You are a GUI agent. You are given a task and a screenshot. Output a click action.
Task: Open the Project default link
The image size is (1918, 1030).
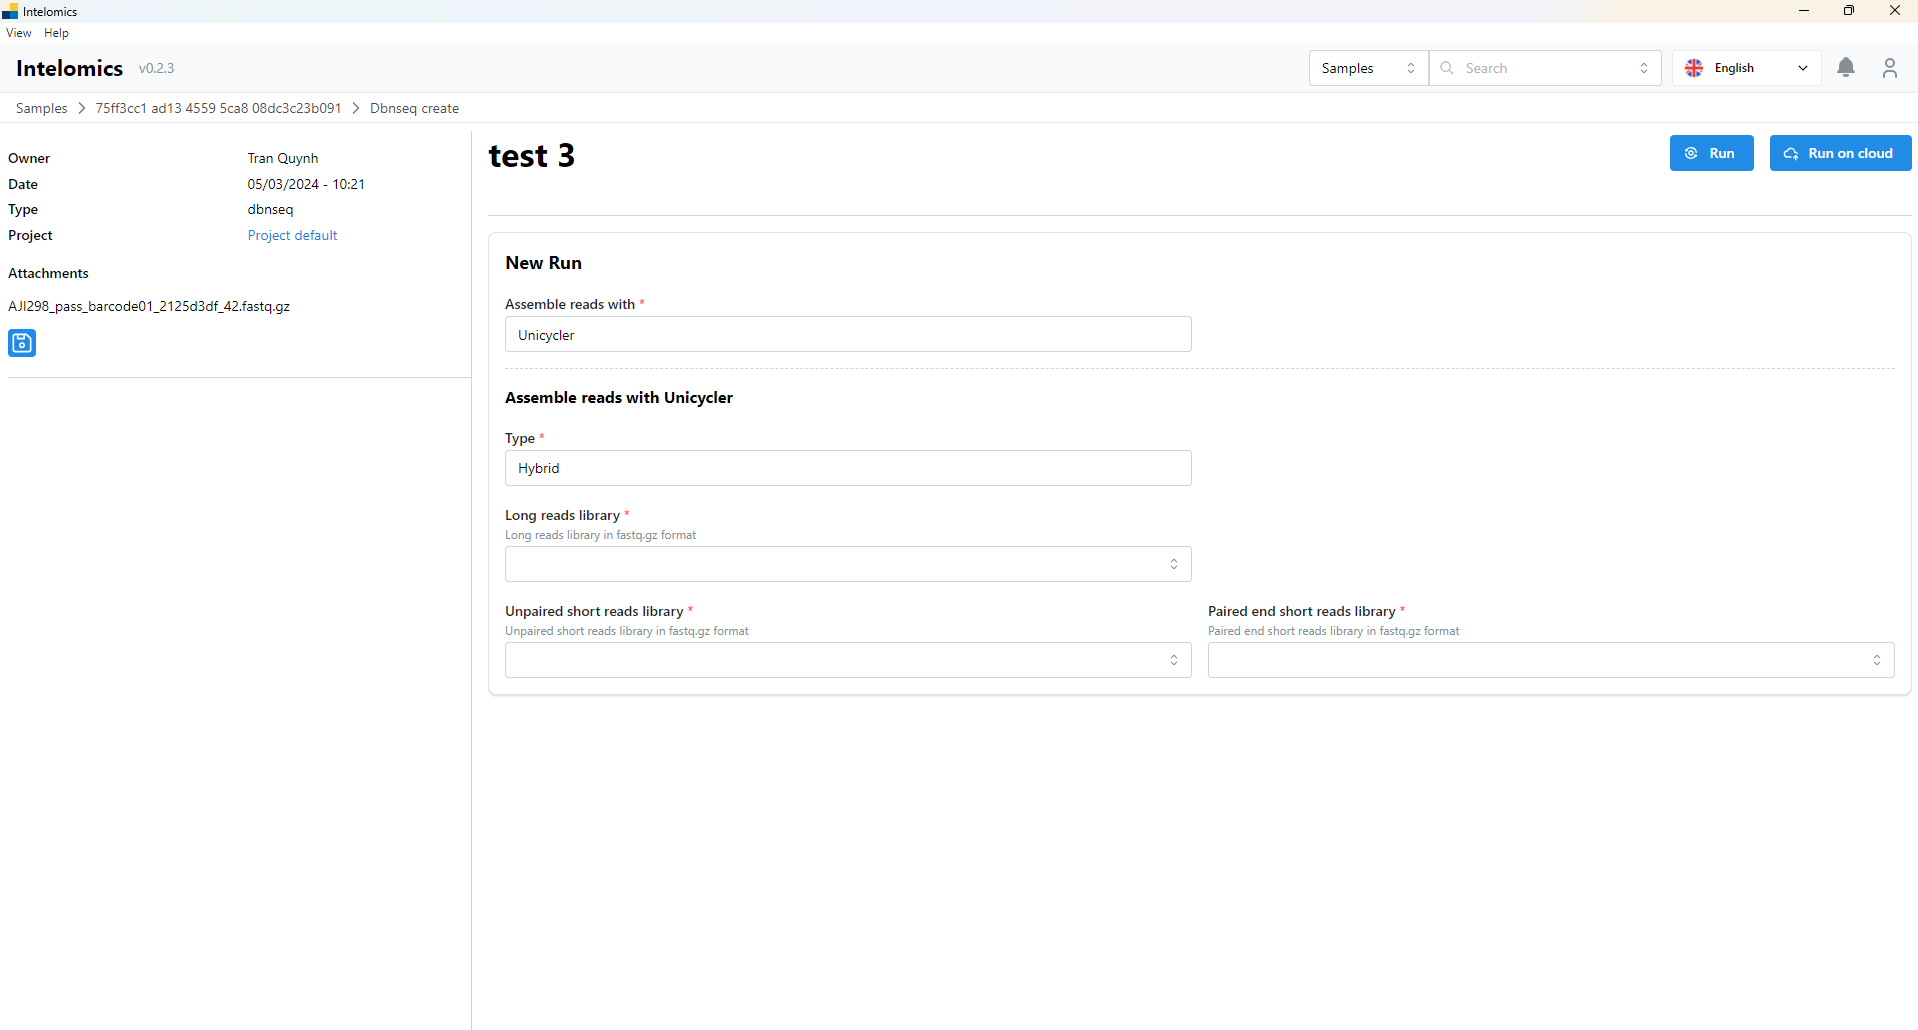292,235
